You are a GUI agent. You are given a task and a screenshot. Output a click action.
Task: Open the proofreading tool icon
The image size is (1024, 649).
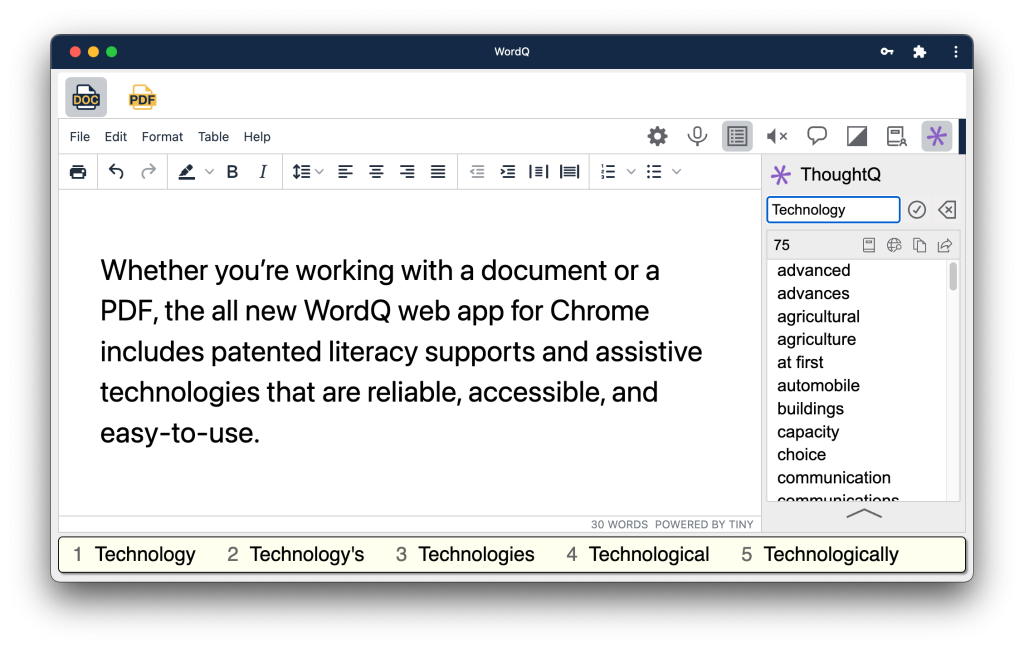pyautogui.click(x=896, y=136)
